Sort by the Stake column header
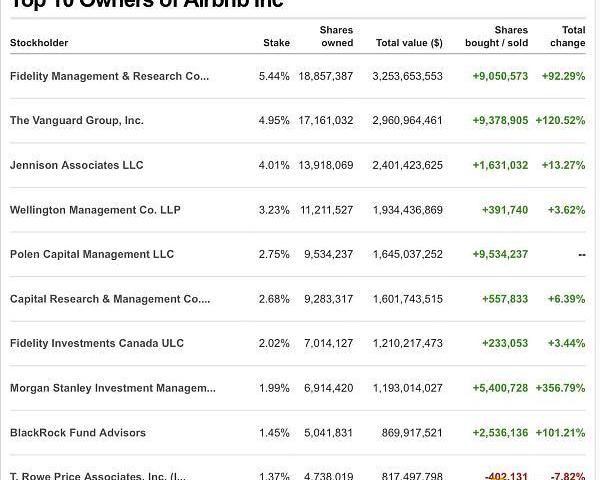 pos(276,43)
